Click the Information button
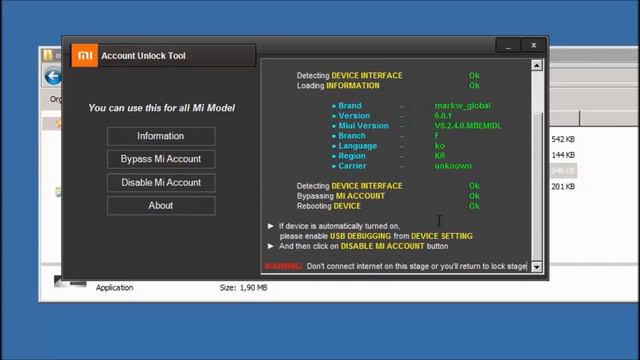Screen dimensions: 640x360 point(161,136)
